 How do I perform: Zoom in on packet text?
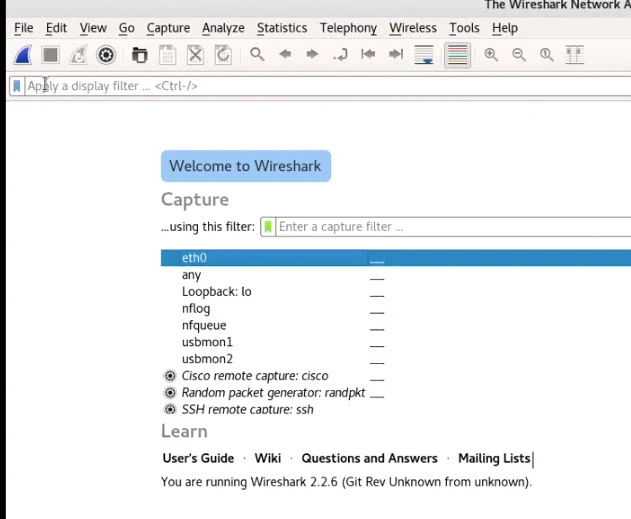(x=491, y=55)
